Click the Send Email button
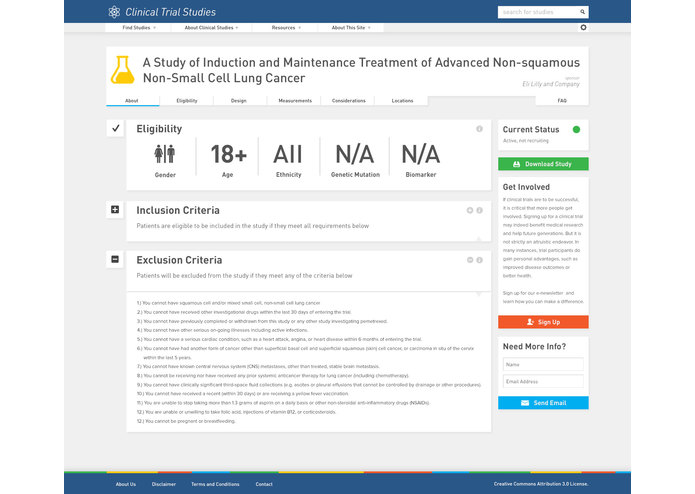This screenshot has width=695, height=494. click(x=543, y=403)
